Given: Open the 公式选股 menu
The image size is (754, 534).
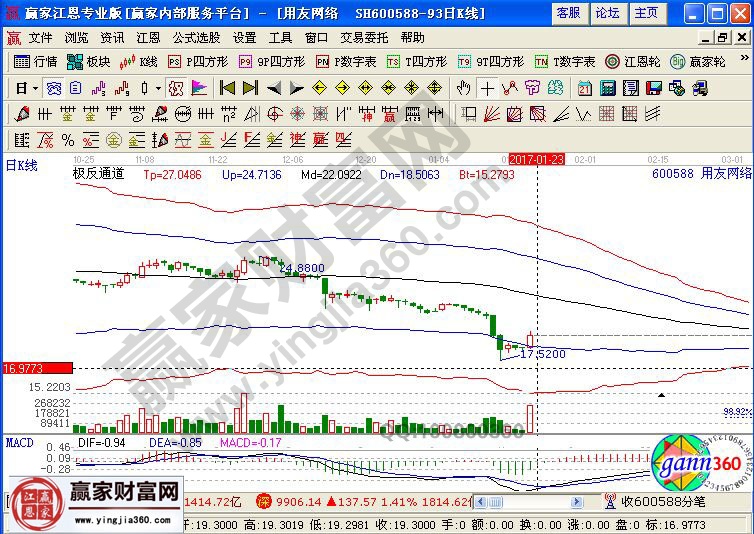Looking at the screenshot, I should coord(196,37).
